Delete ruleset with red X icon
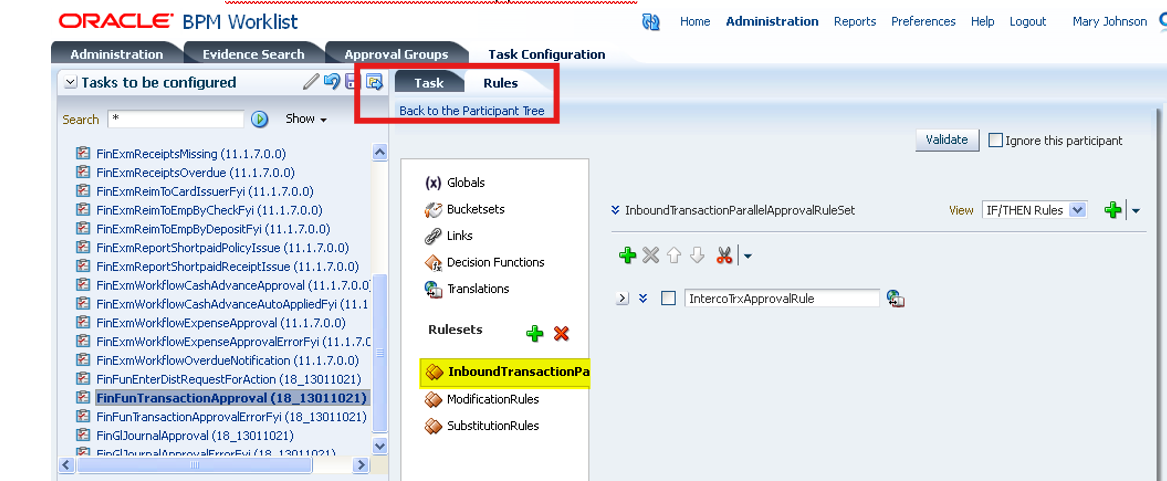1167x481 pixels. 561,333
